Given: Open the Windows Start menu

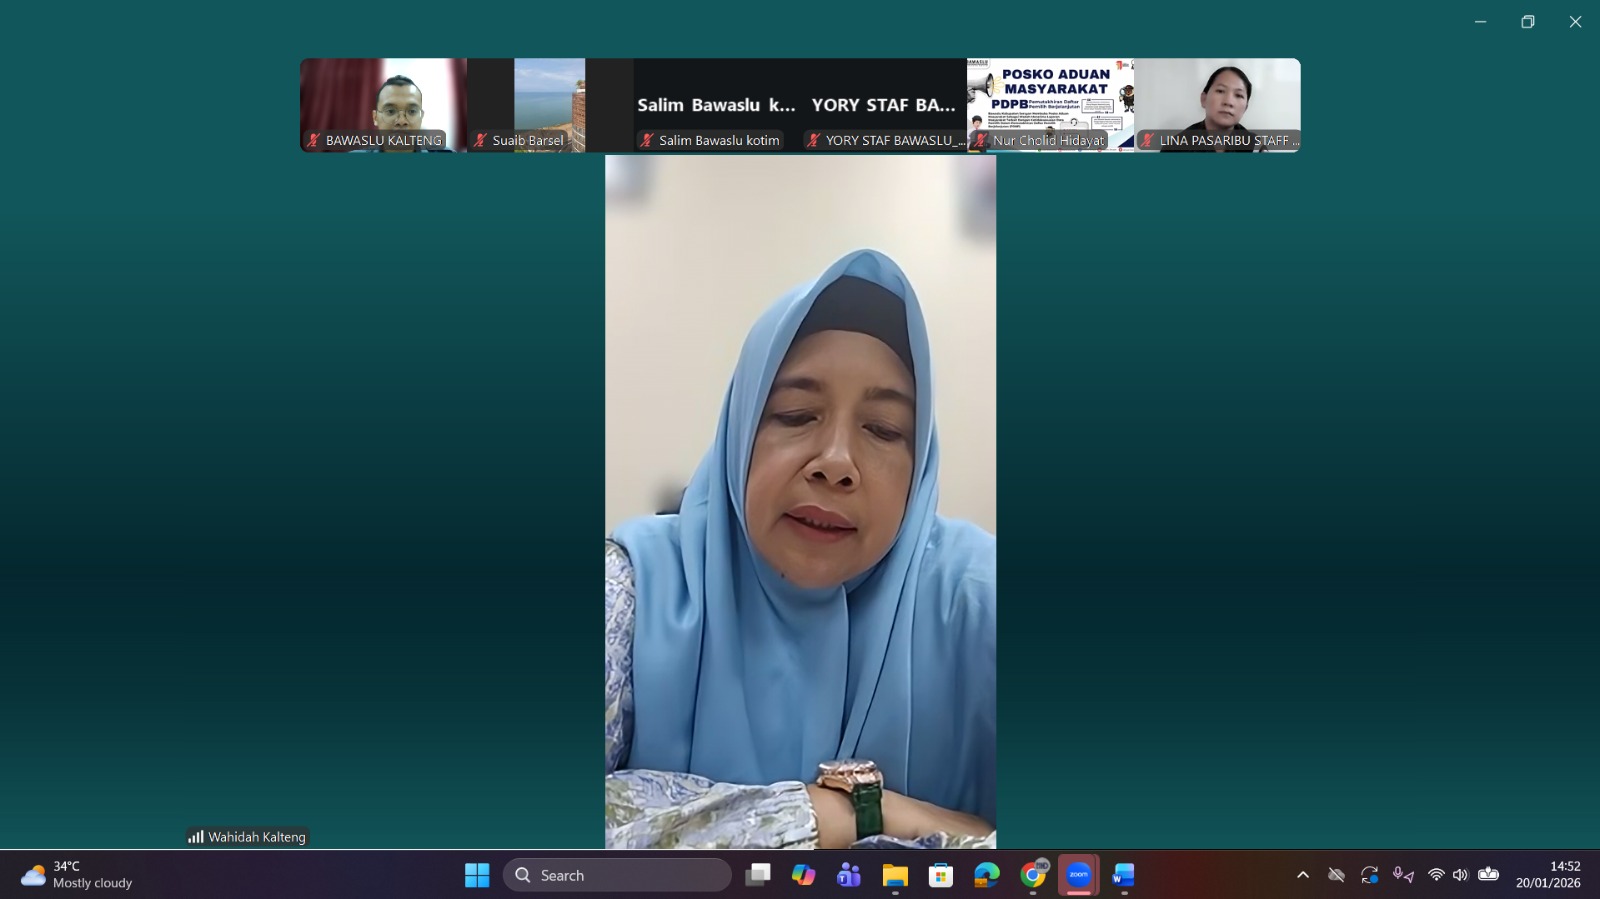Looking at the screenshot, I should [477, 875].
